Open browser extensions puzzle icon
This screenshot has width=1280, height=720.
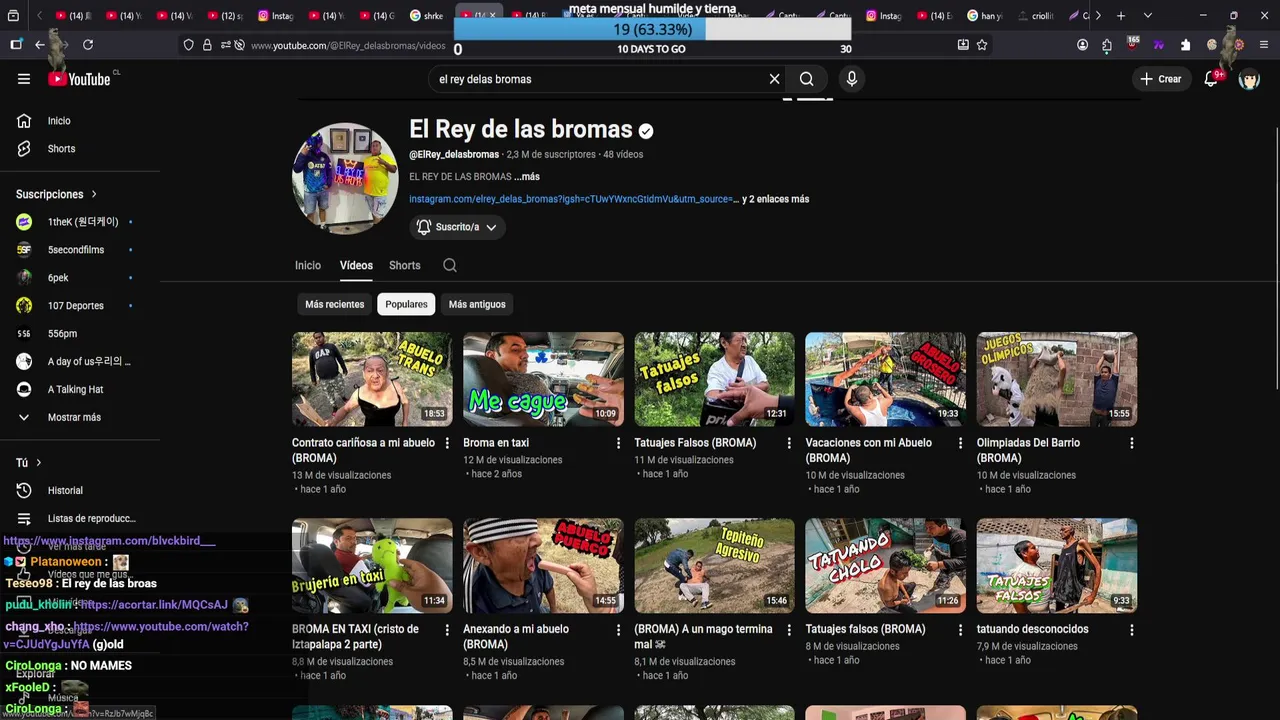pos(1185,45)
